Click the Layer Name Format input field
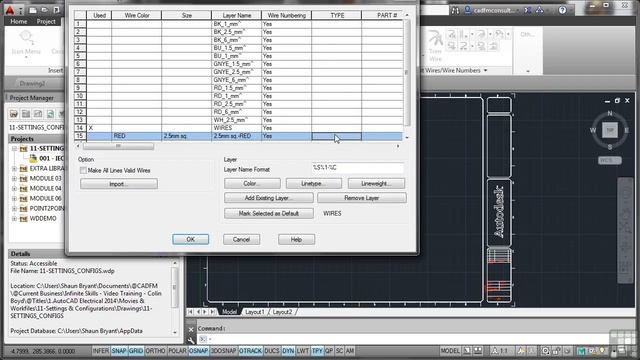Image resolution: width=640 pixels, height=360 pixels. (358, 168)
